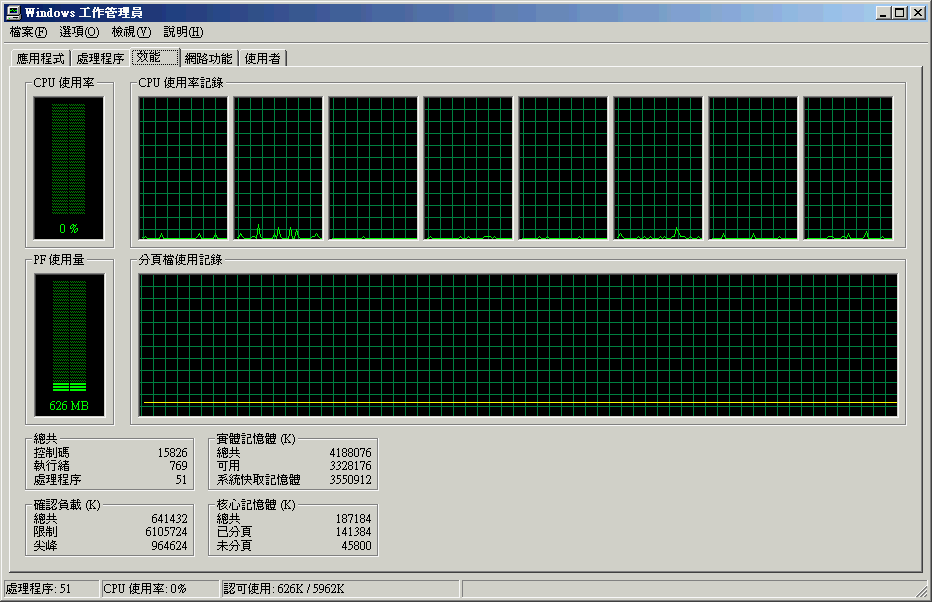Click 未分頁 value 45800
932x602 pixels.
pos(357,546)
